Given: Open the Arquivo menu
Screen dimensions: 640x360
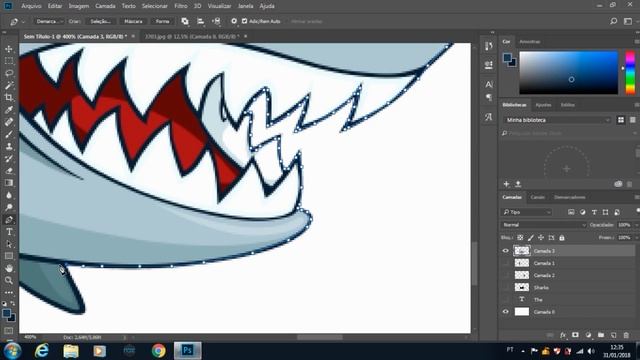Looking at the screenshot, I should point(31,6).
